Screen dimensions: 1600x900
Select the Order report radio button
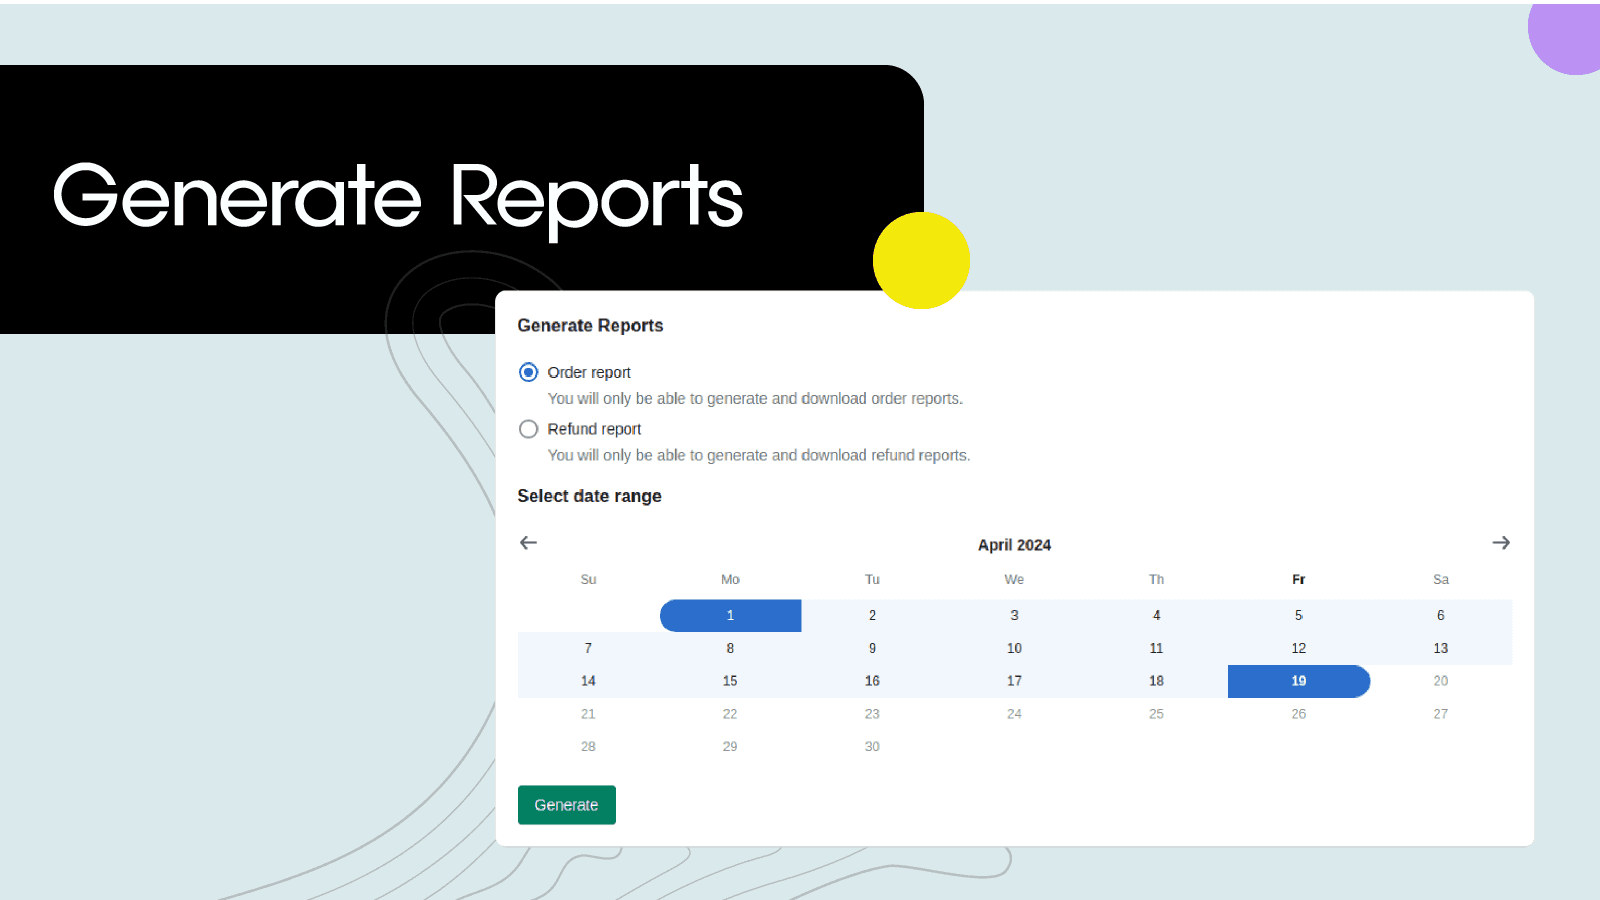[x=528, y=372]
